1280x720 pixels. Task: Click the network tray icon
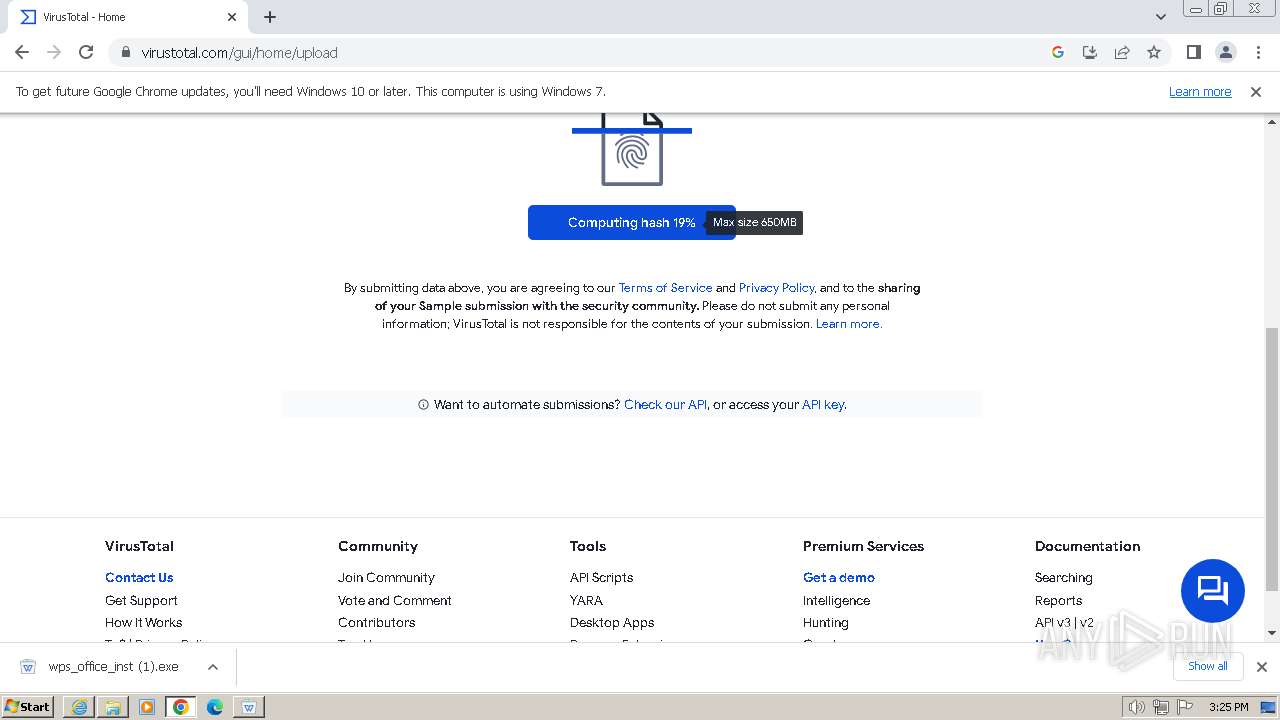[1161, 707]
